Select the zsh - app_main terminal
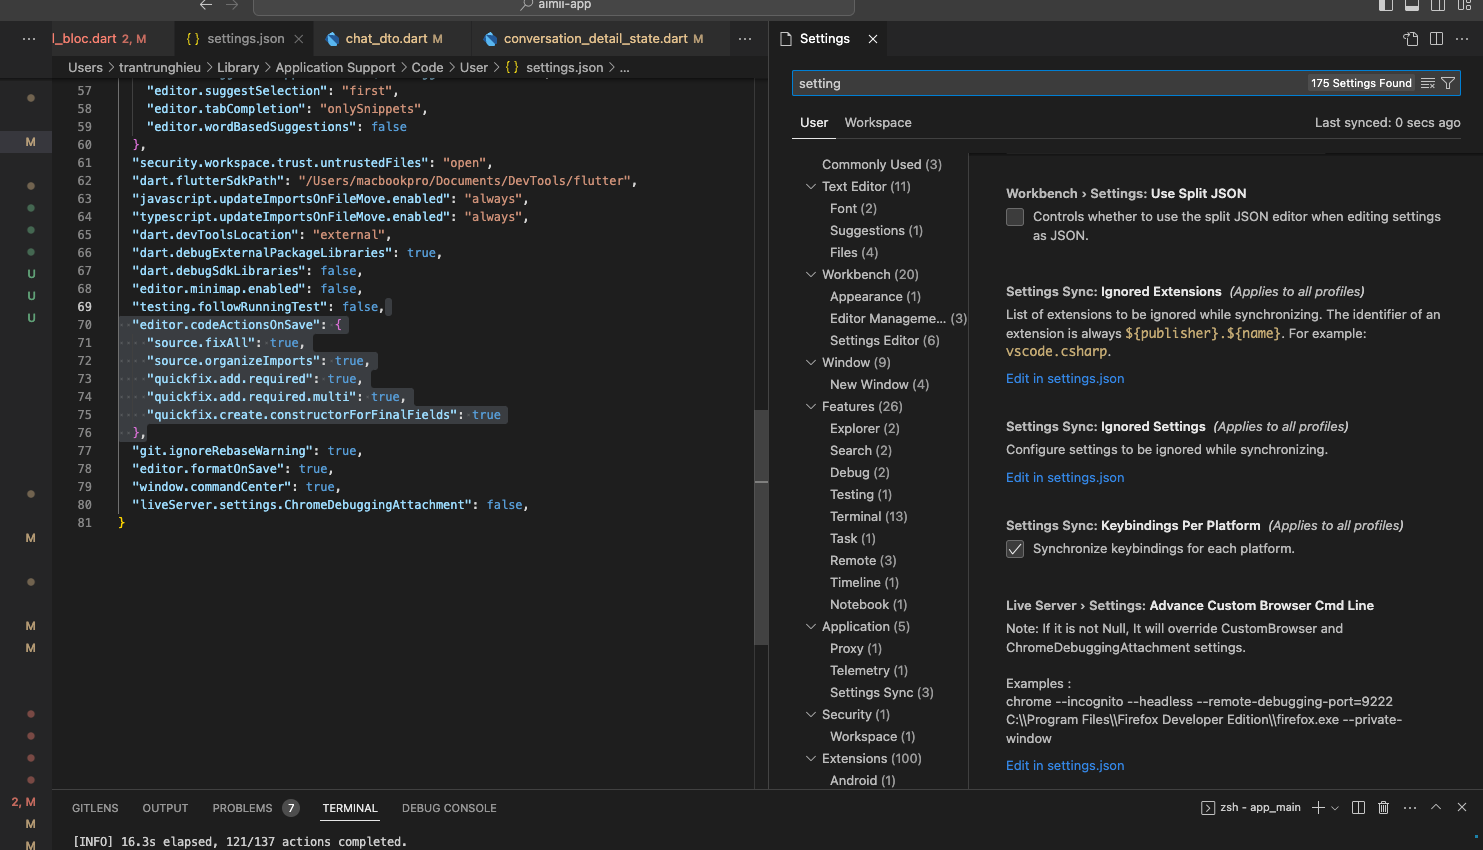Image resolution: width=1483 pixels, height=850 pixels. pos(1251,807)
